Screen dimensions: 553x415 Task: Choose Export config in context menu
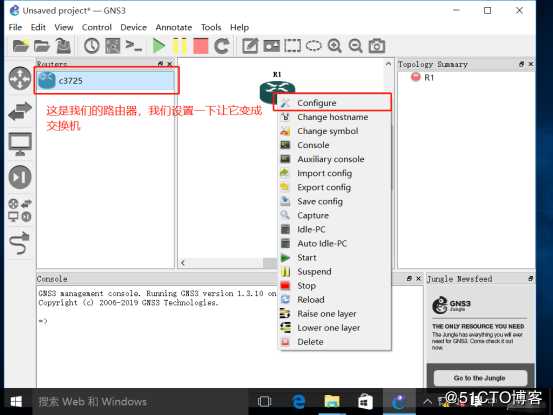coord(335,188)
